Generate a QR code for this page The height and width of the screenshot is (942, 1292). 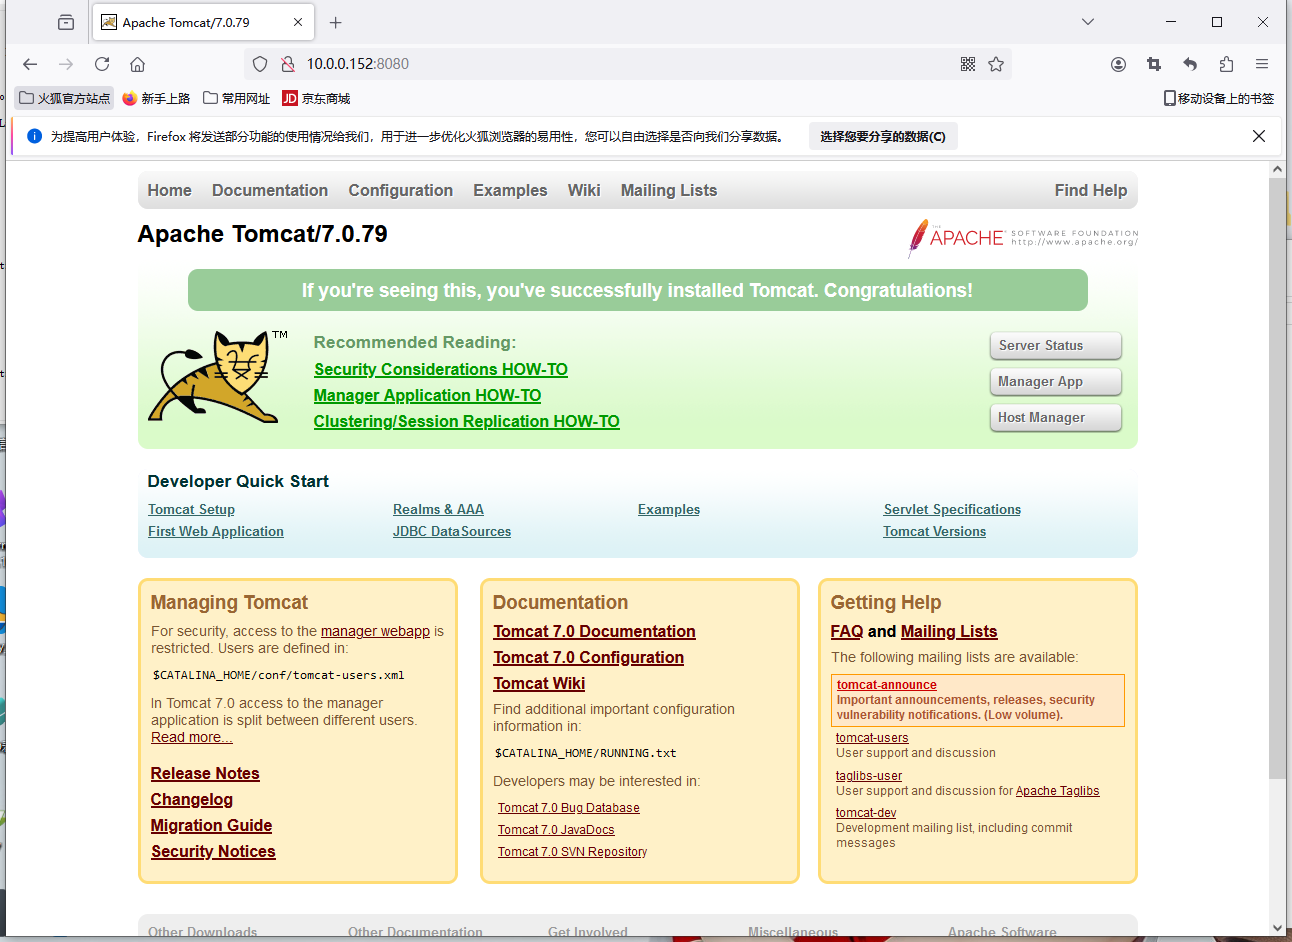968,64
